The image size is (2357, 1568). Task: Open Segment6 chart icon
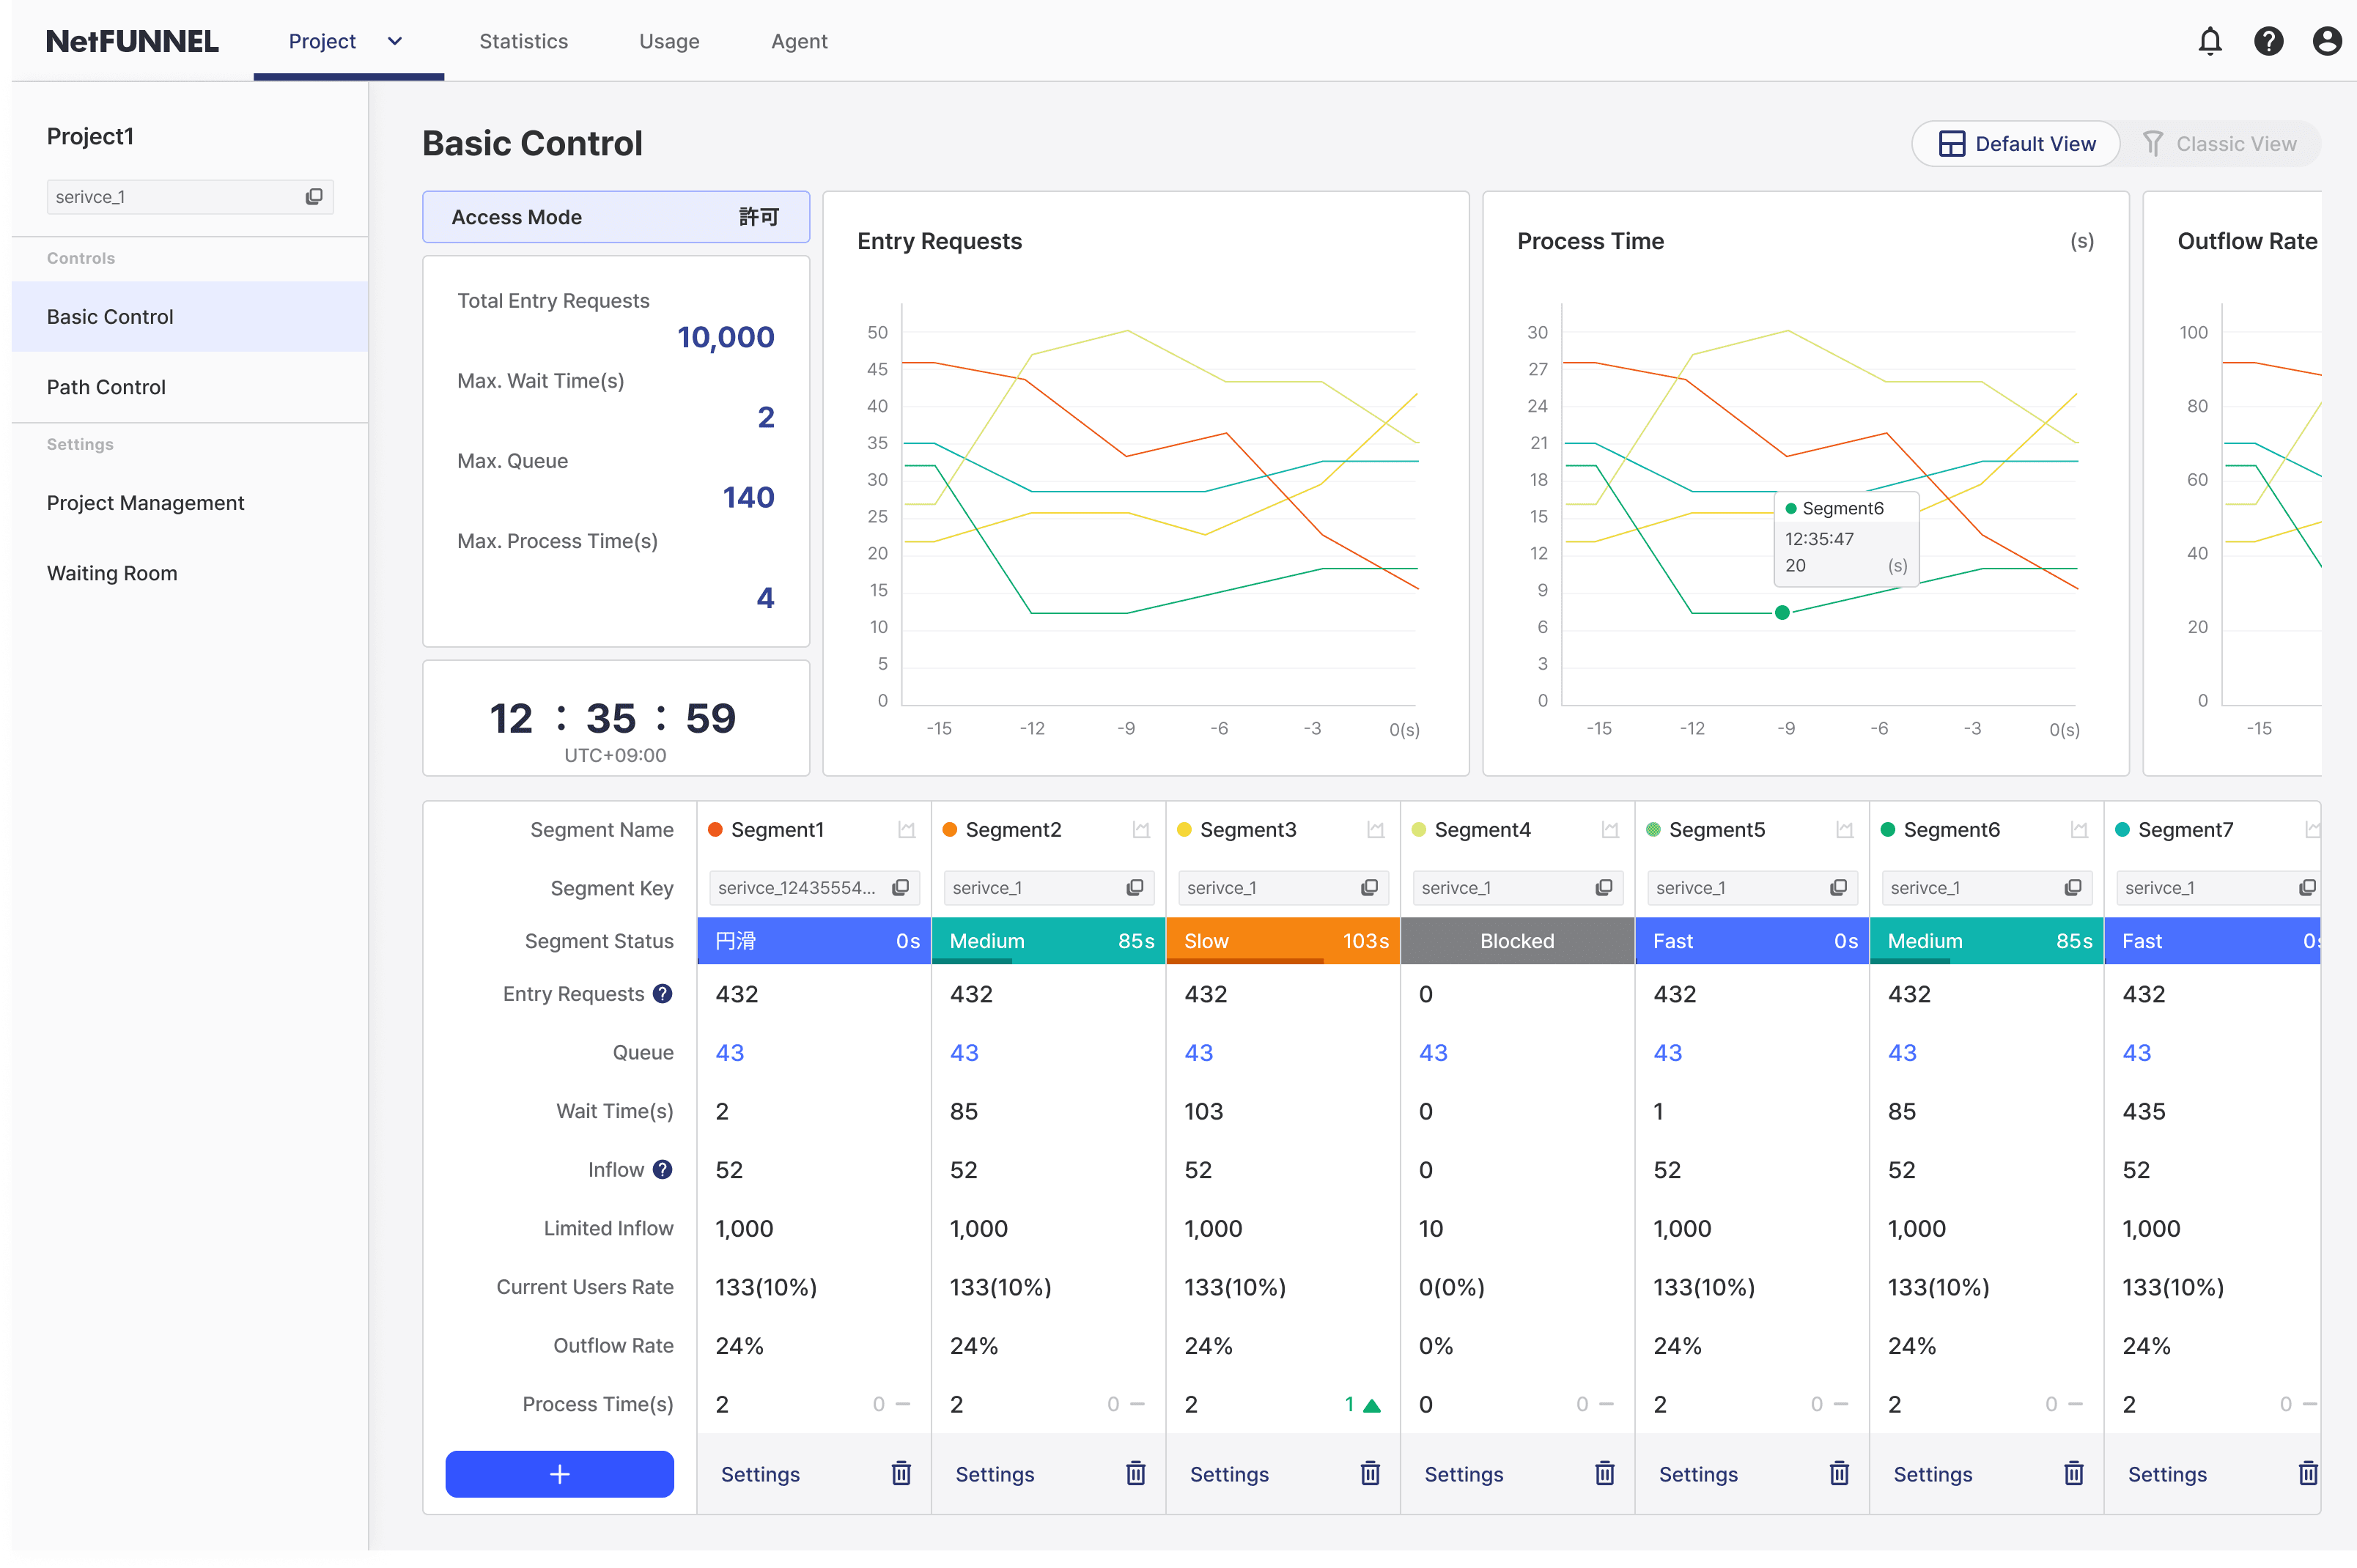(2079, 830)
